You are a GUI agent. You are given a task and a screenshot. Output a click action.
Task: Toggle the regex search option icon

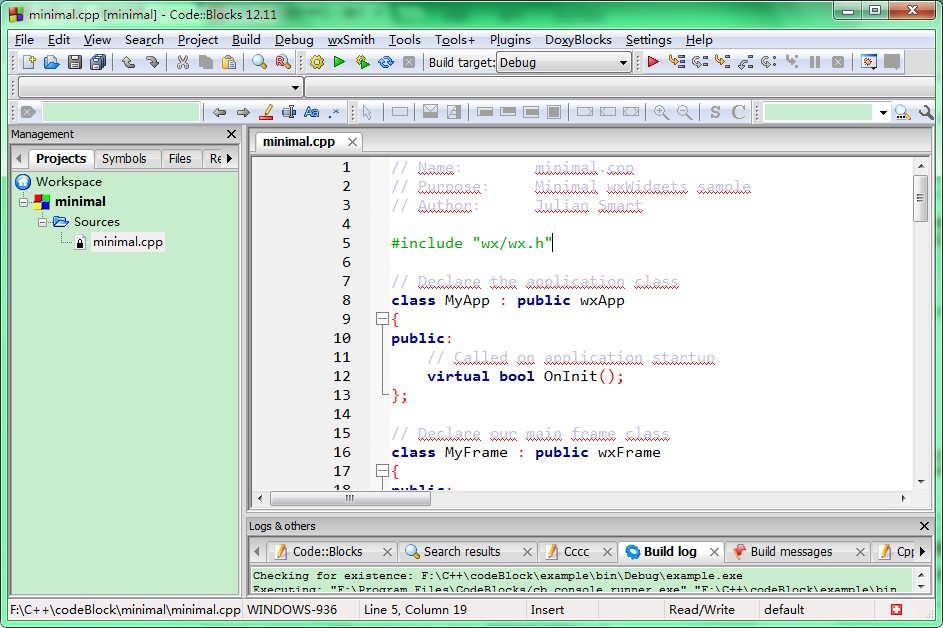(334, 112)
